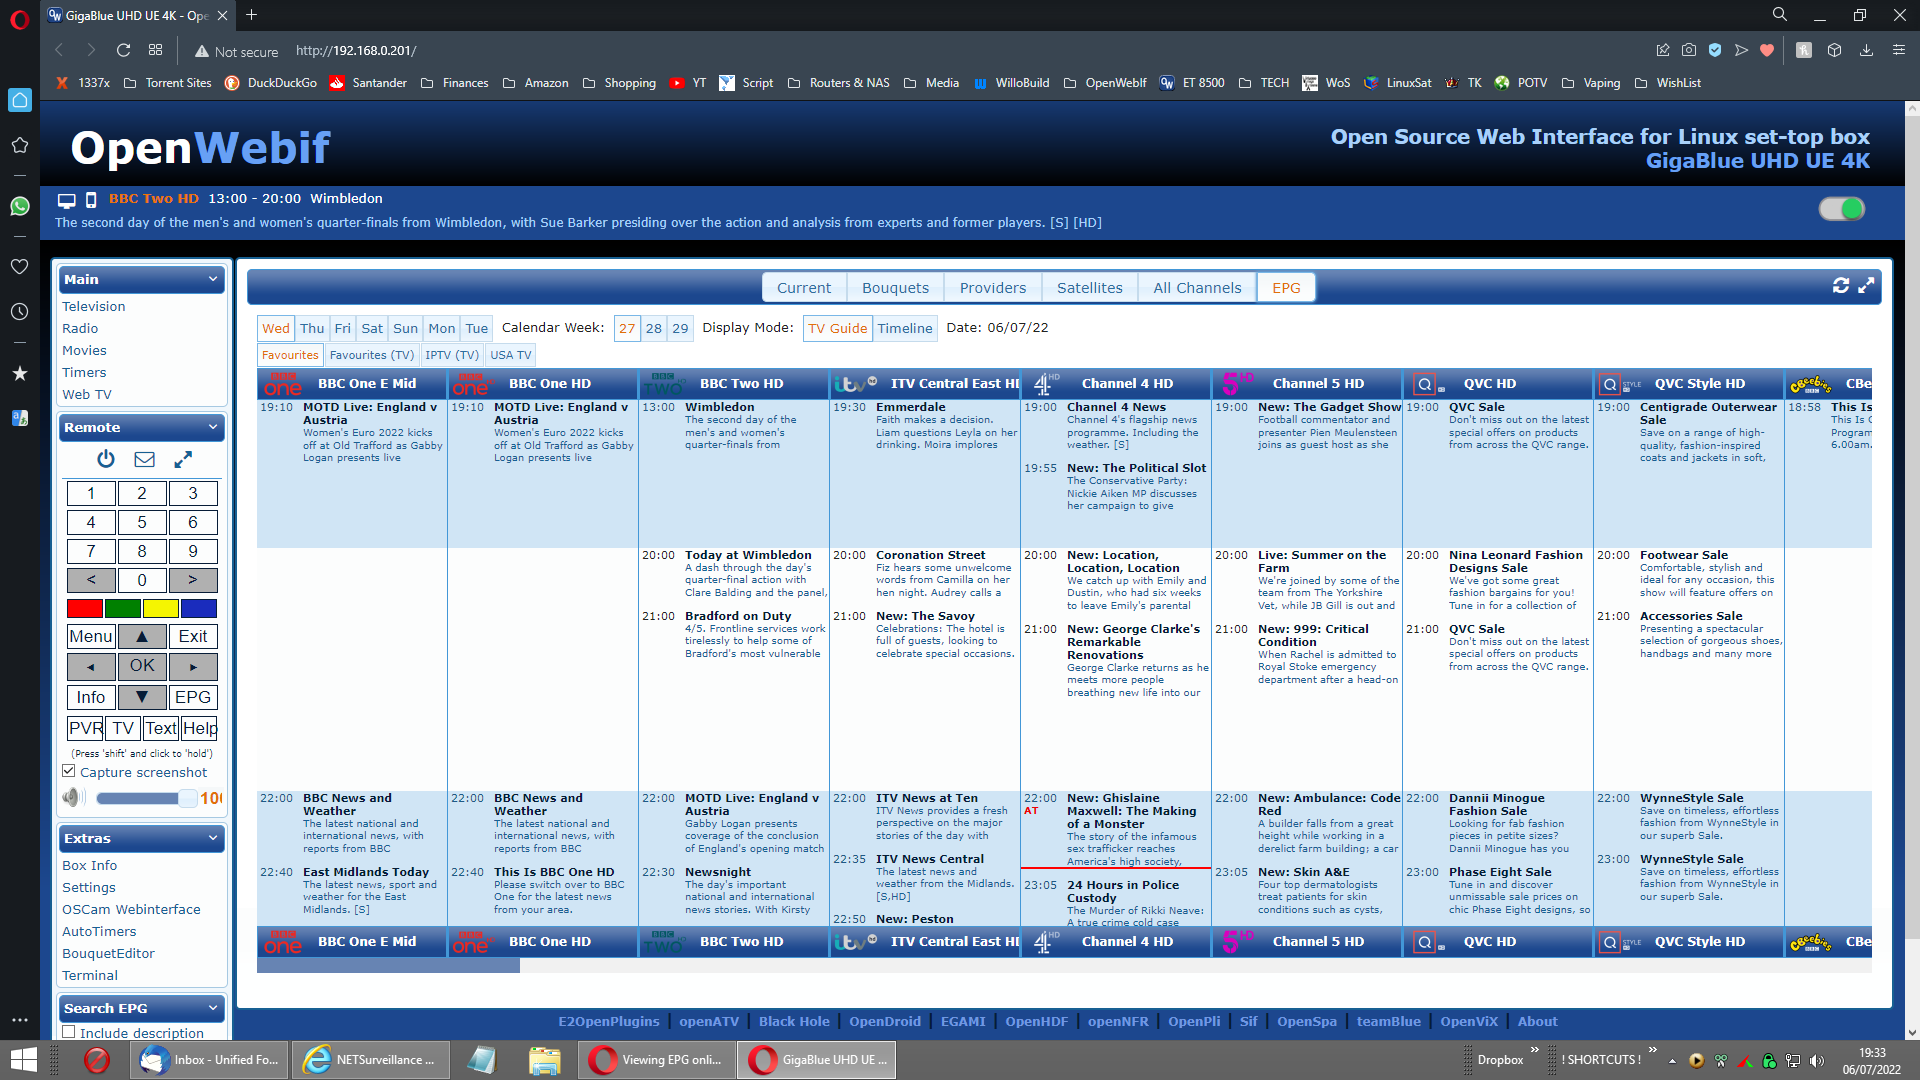Open Opera extensions cube icon
This screenshot has height=1080, width=1920.
click(1834, 50)
